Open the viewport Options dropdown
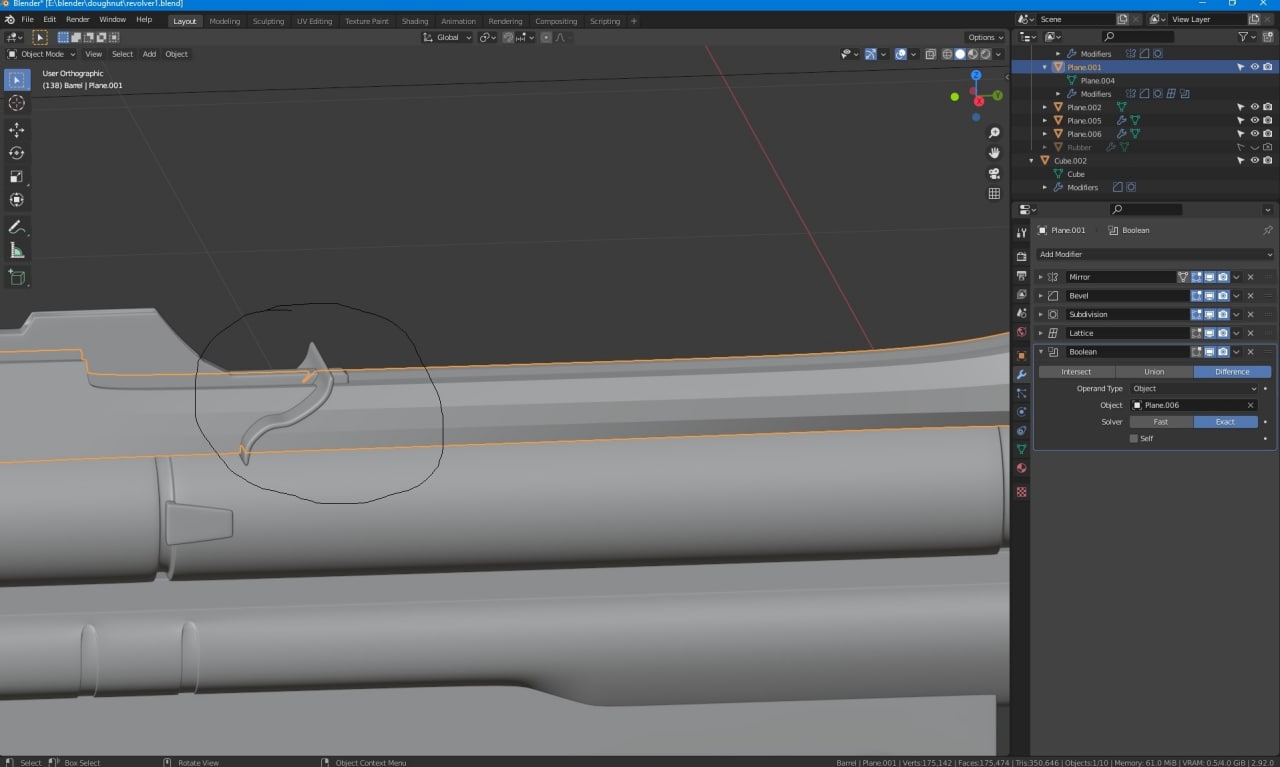The image size is (1280, 767). pos(985,37)
